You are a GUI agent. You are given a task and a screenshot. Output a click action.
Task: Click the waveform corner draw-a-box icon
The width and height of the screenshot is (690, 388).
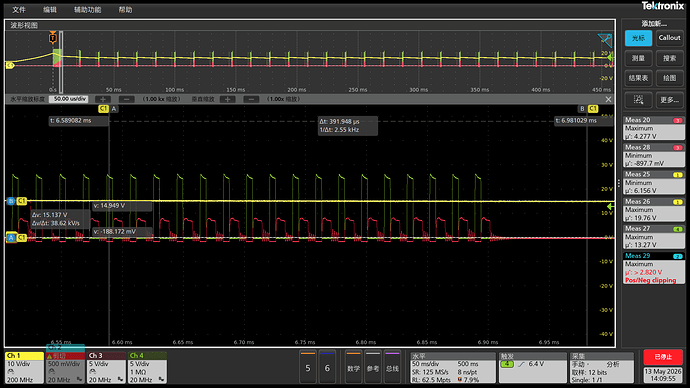tap(605, 40)
